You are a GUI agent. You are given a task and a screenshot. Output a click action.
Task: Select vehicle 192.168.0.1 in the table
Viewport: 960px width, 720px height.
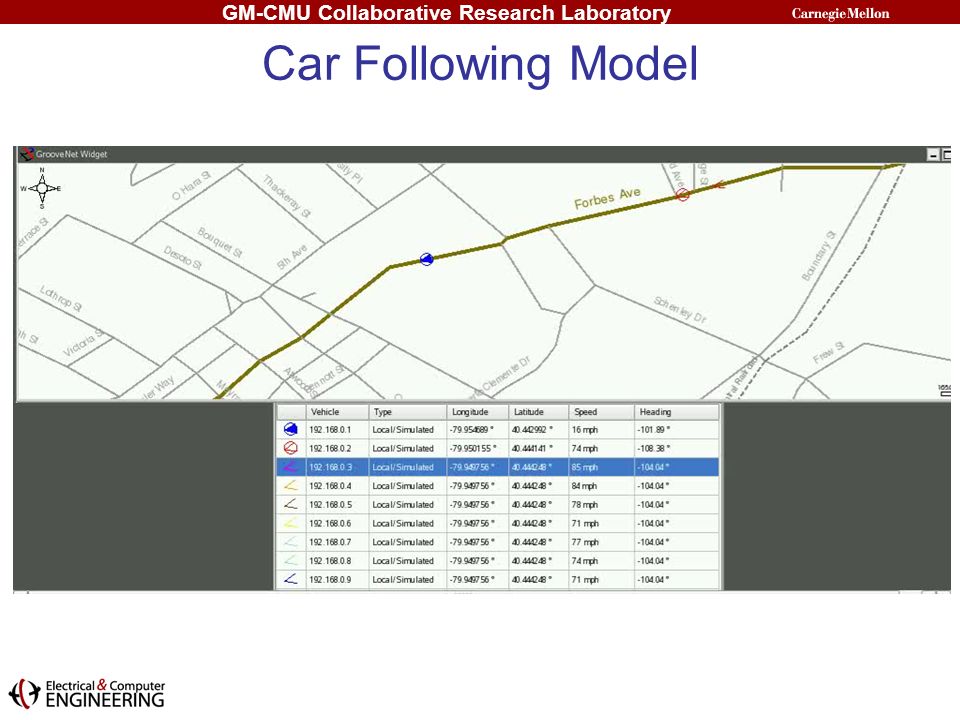(x=498, y=429)
